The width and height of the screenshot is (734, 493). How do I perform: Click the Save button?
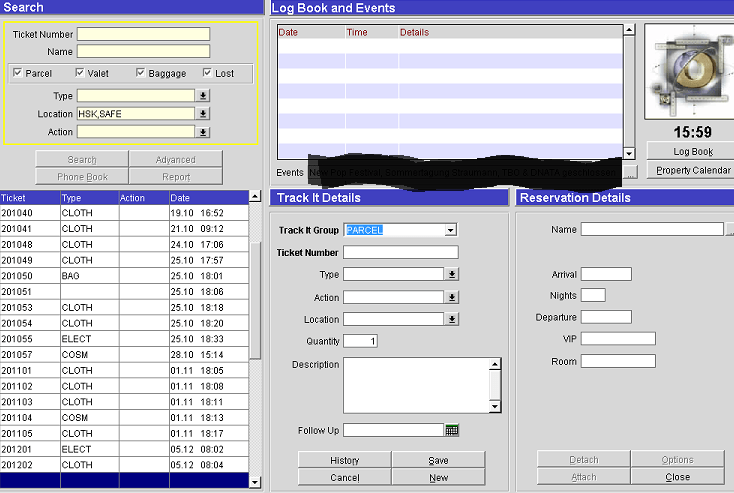[438, 460]
